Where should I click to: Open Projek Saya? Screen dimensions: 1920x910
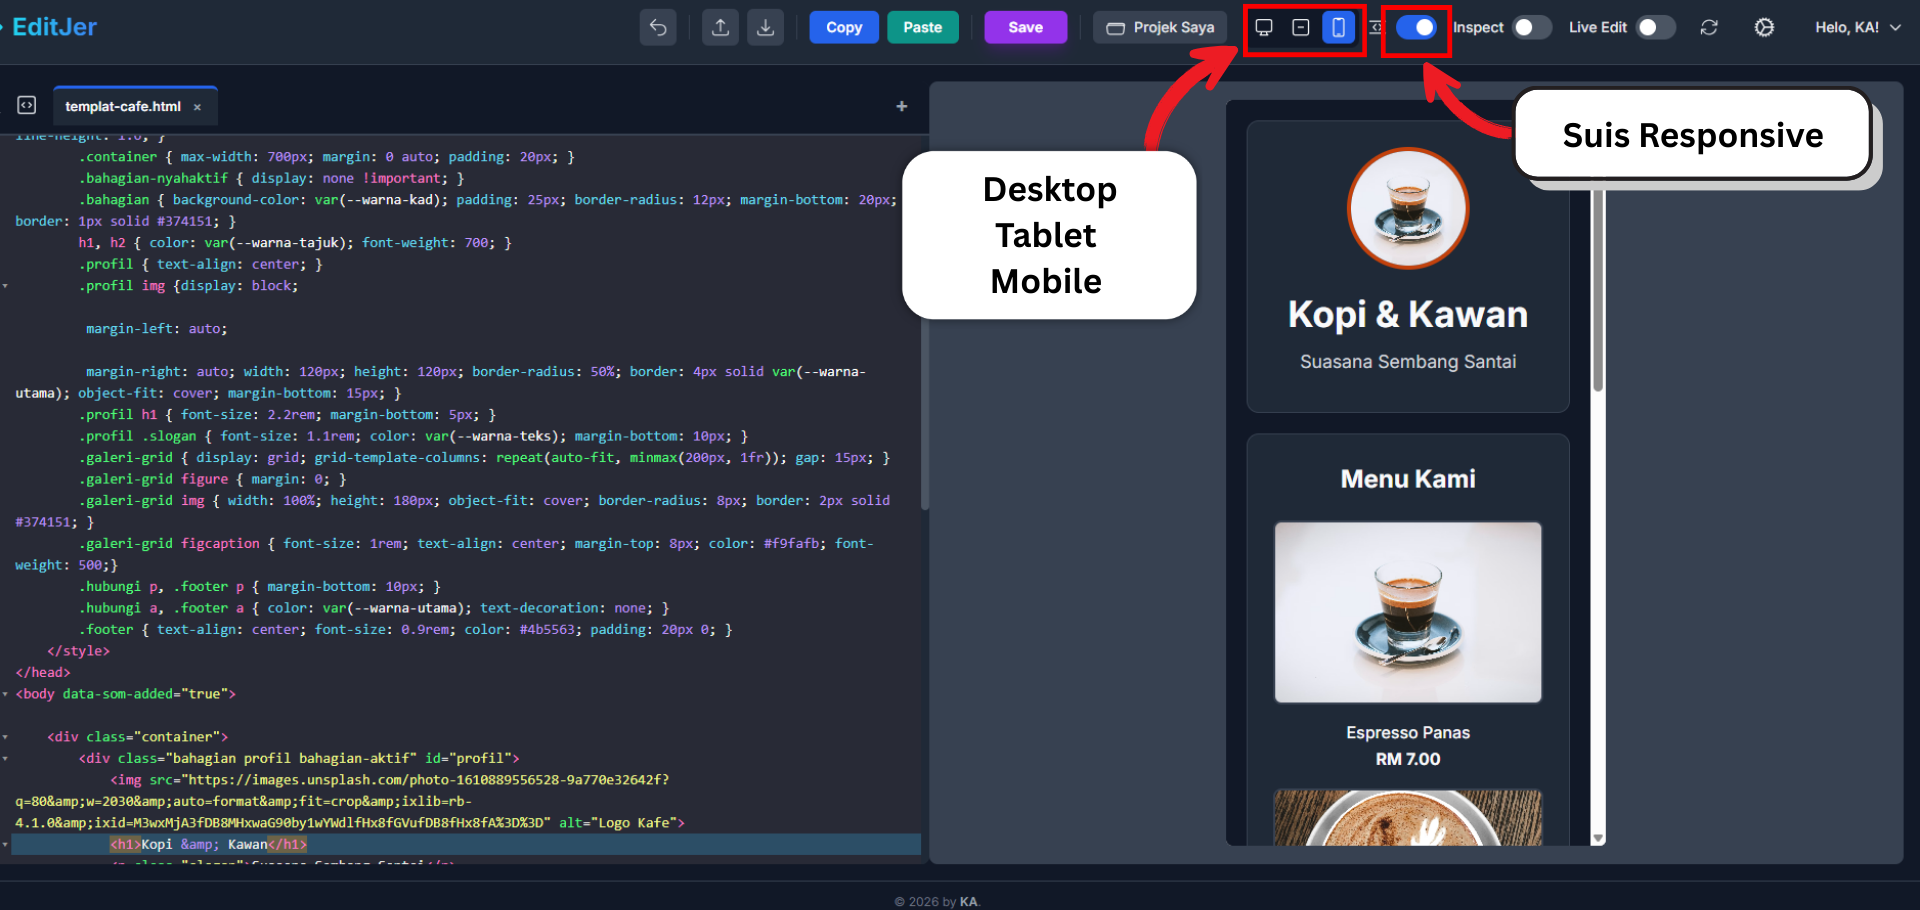pos(1159,28)
